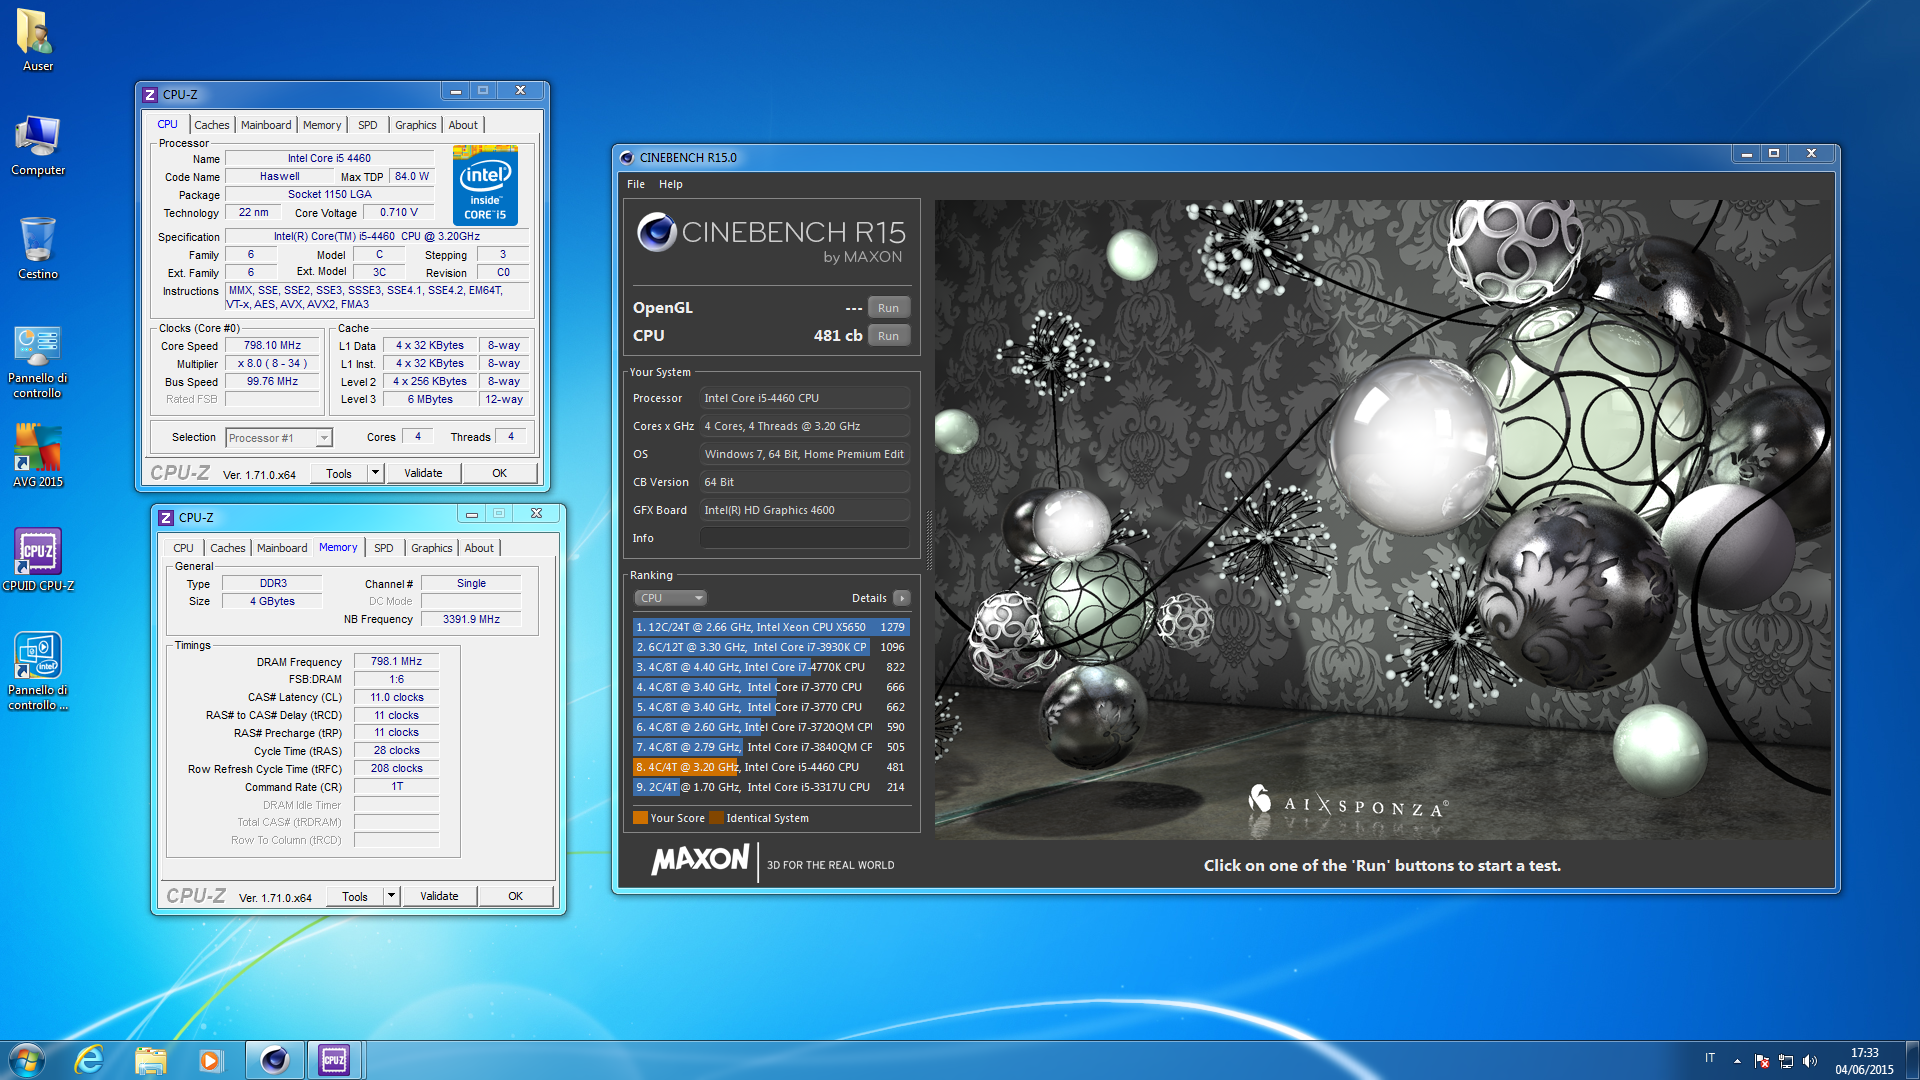1920x1080 pixels.
Task: Open Windows Media Player from the taskbar
Action: click(x=210, y=1060)
